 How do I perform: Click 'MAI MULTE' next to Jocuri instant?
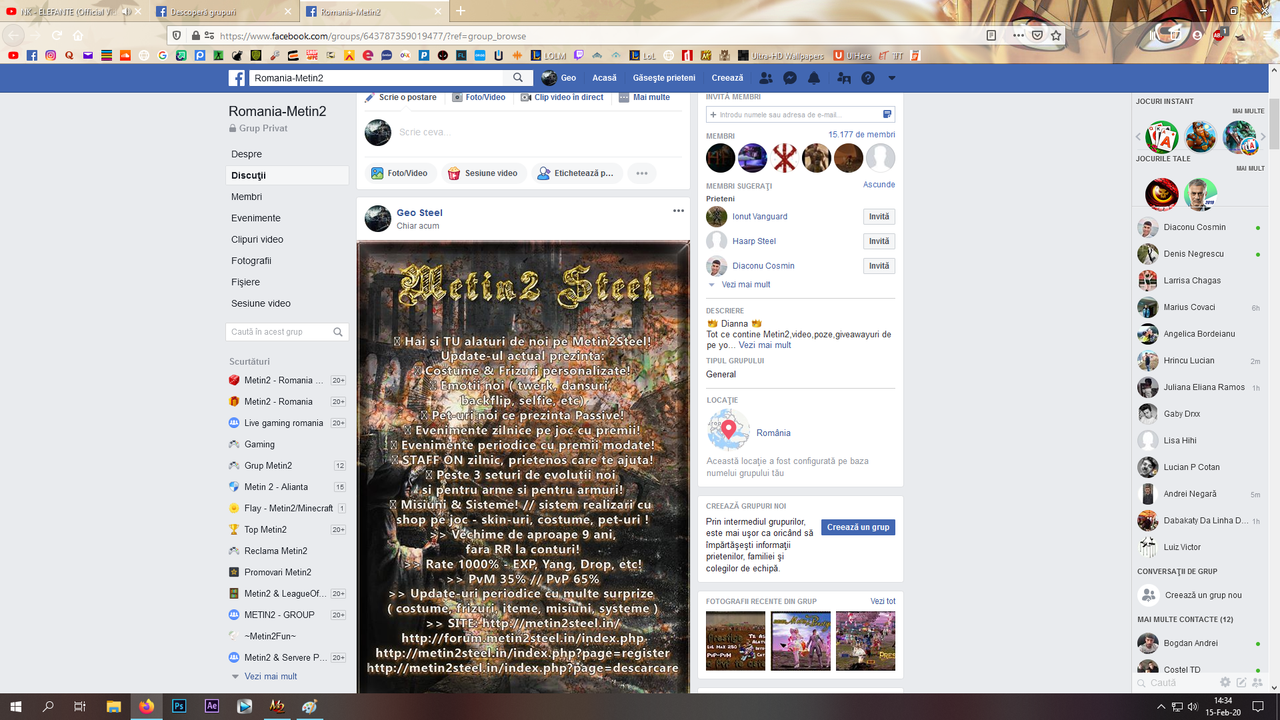pos(1248,111)
